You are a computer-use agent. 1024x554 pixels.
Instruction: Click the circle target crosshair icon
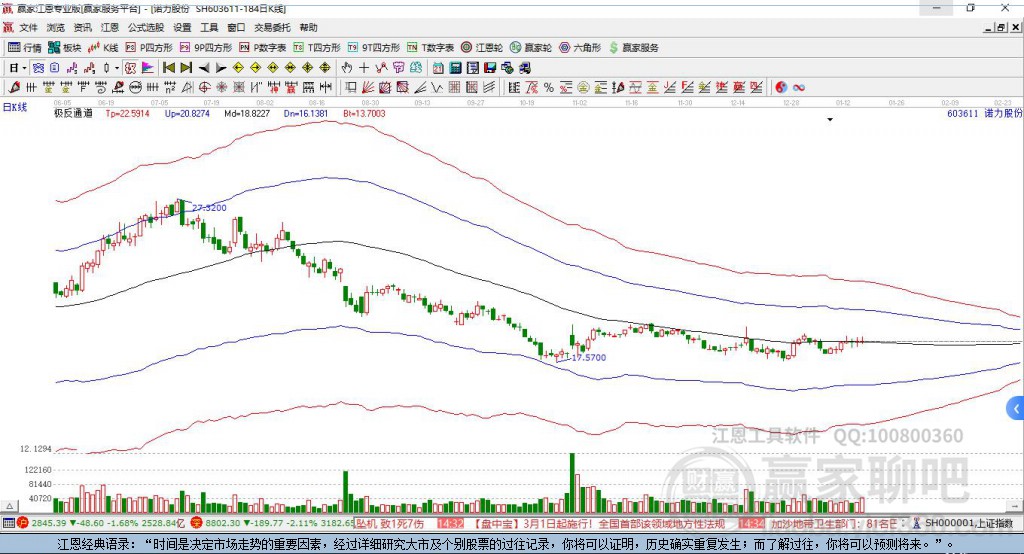[x=204, y=87]
